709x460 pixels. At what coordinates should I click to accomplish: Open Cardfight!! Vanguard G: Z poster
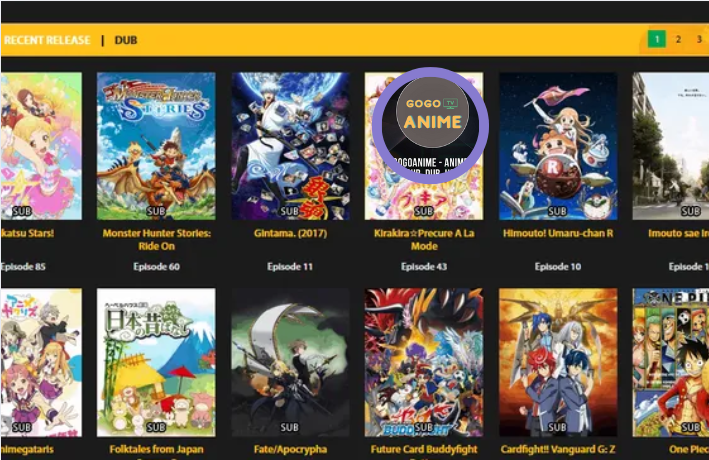tap(558, 362)
